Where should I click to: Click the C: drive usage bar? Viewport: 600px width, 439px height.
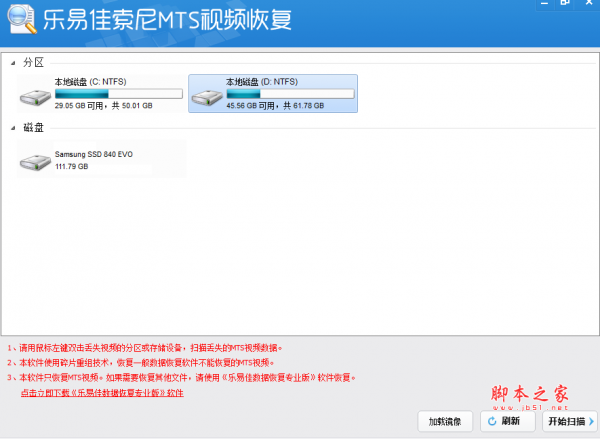coord(119,94)
